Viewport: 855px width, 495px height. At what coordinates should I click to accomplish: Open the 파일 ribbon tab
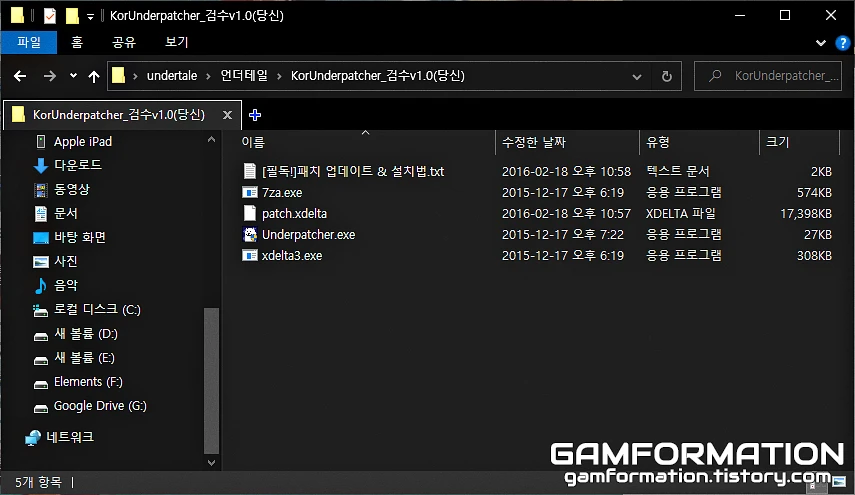(x=29, y=42)
